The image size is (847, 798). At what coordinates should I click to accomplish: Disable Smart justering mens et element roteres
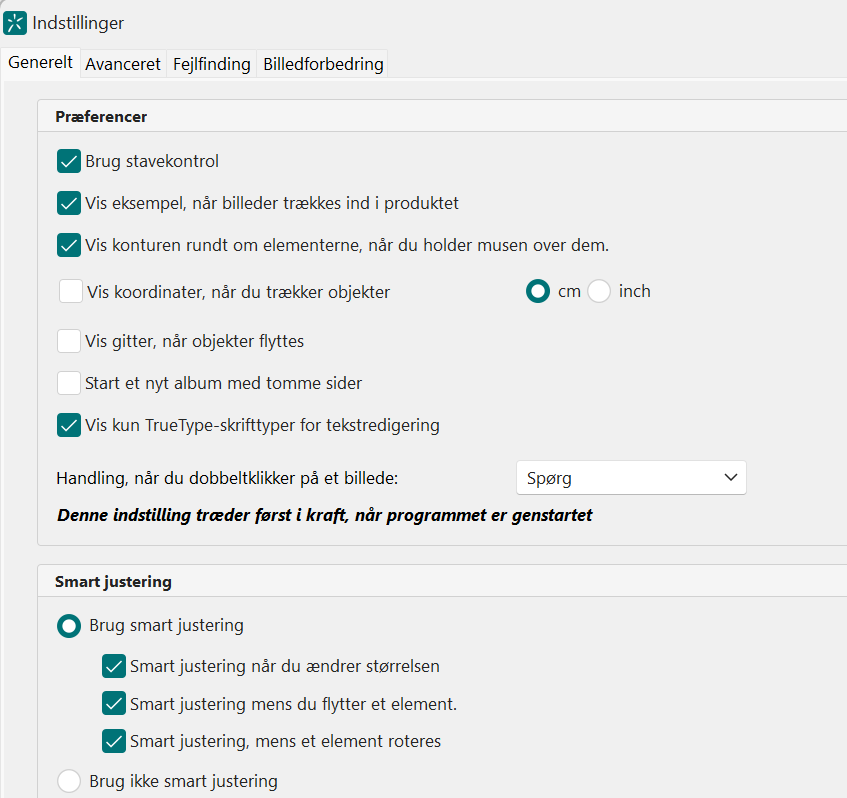tap(113, 741)
